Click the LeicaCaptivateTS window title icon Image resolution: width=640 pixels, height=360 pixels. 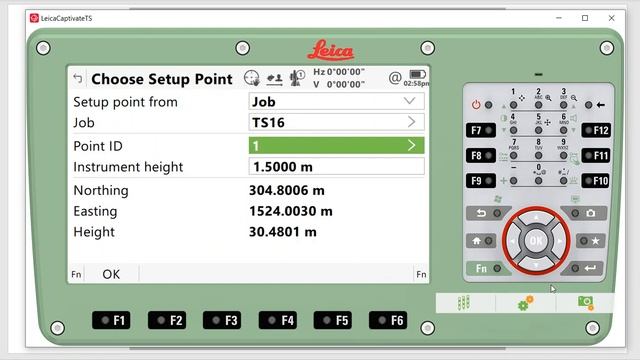[34, 18]
